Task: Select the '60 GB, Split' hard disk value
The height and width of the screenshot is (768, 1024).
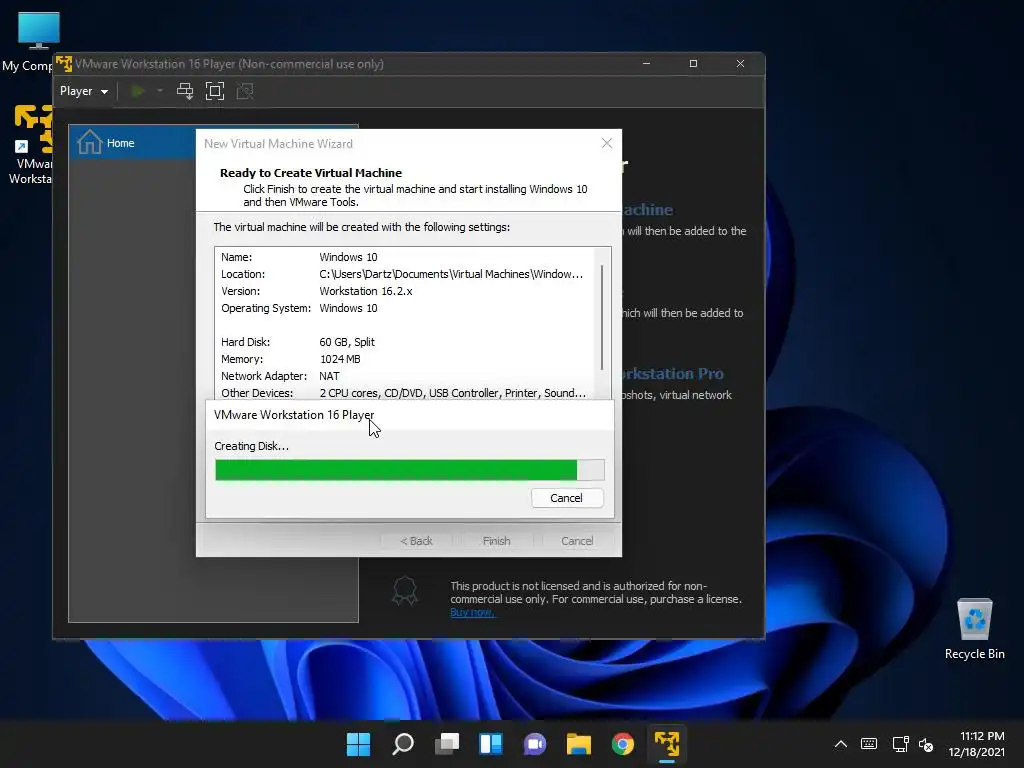Action: click(x=347, y=342)
